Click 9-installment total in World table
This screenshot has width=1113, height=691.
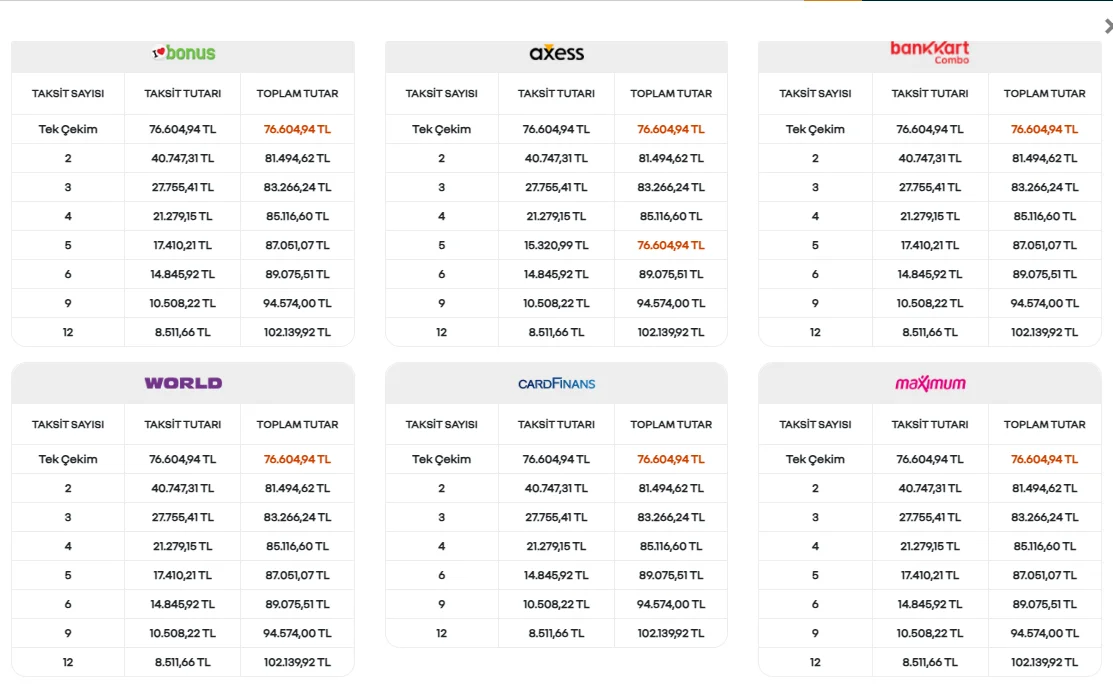[297, 633]
